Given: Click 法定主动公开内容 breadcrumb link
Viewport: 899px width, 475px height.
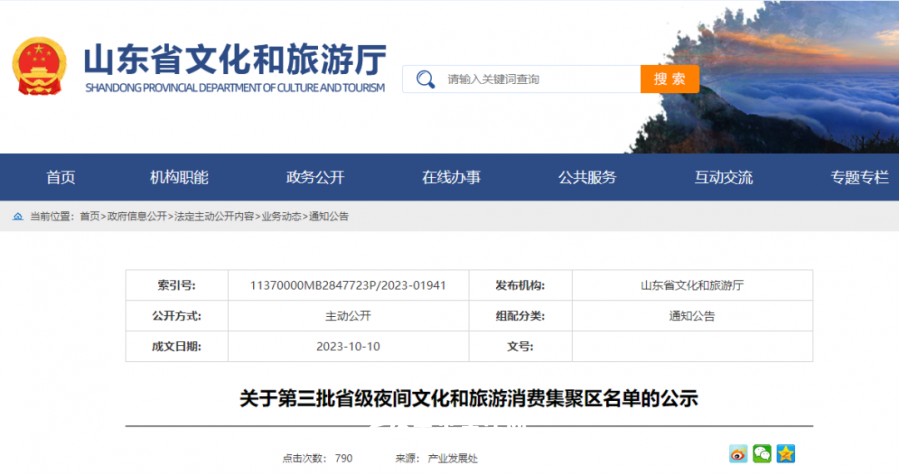Looking at the screenshot, I should click(x=214, y=216).
